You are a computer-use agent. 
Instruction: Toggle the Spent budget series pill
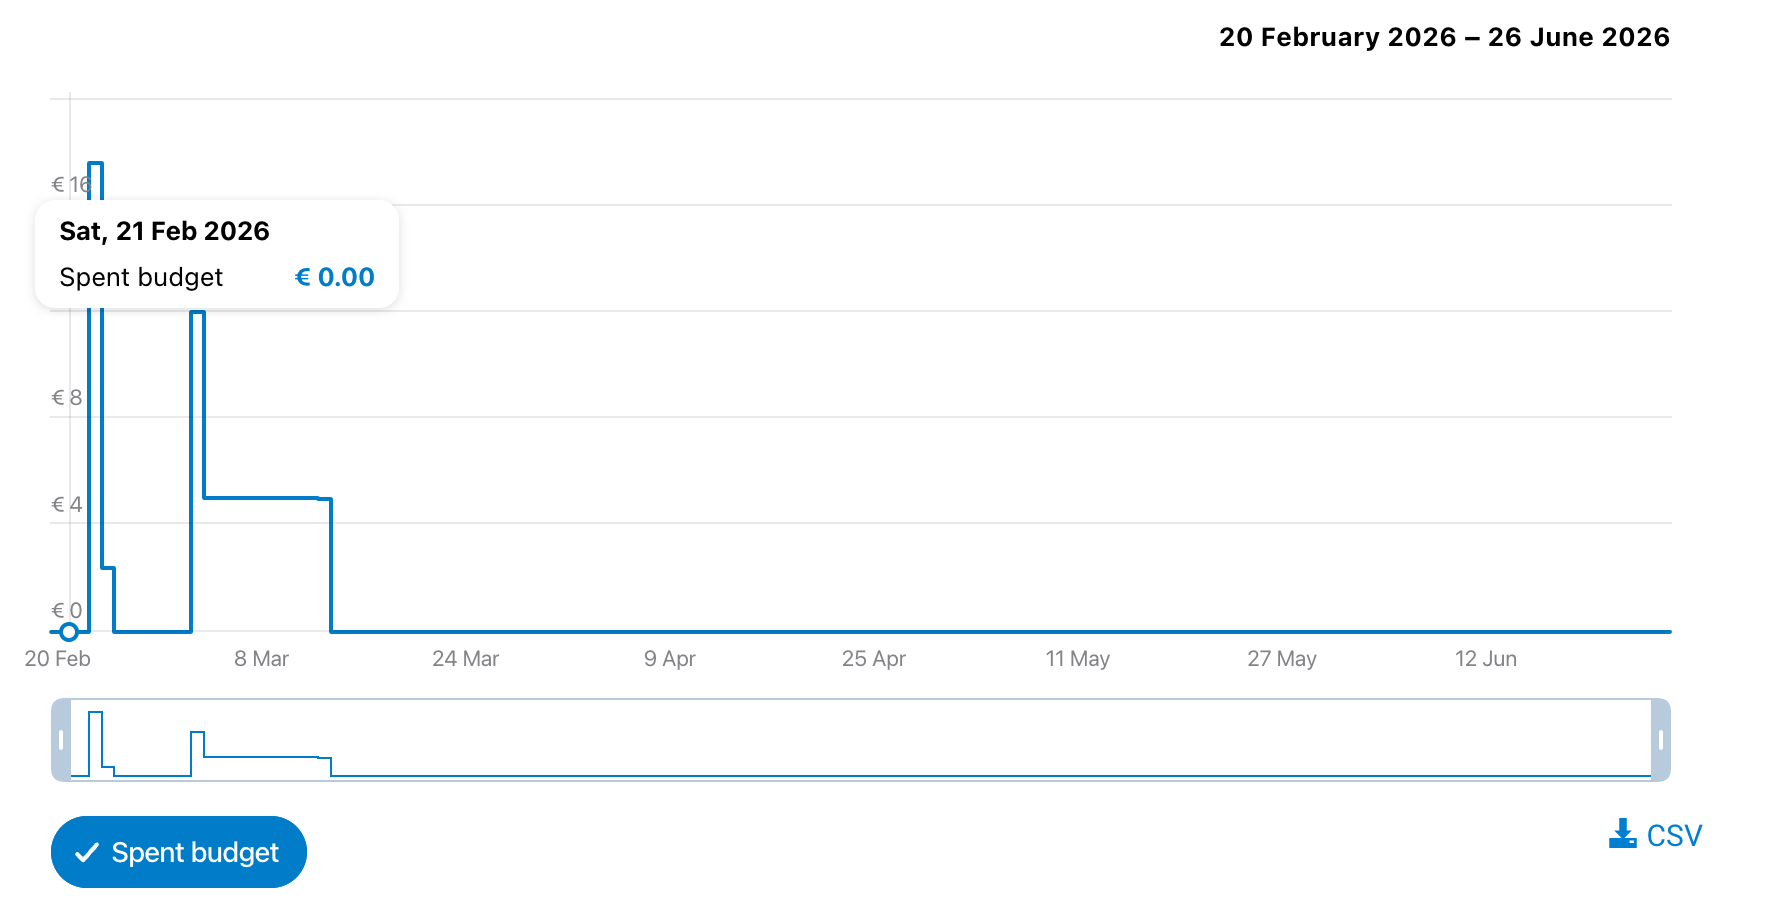coord(179,852)
